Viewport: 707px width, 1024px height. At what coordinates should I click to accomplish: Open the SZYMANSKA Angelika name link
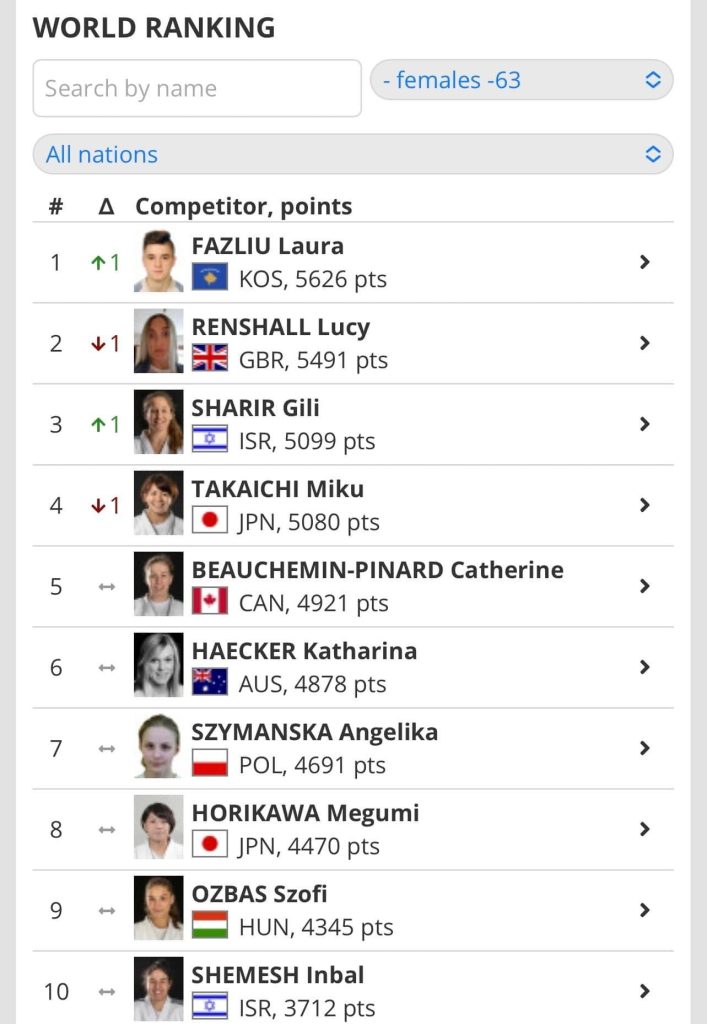(315, 732)
